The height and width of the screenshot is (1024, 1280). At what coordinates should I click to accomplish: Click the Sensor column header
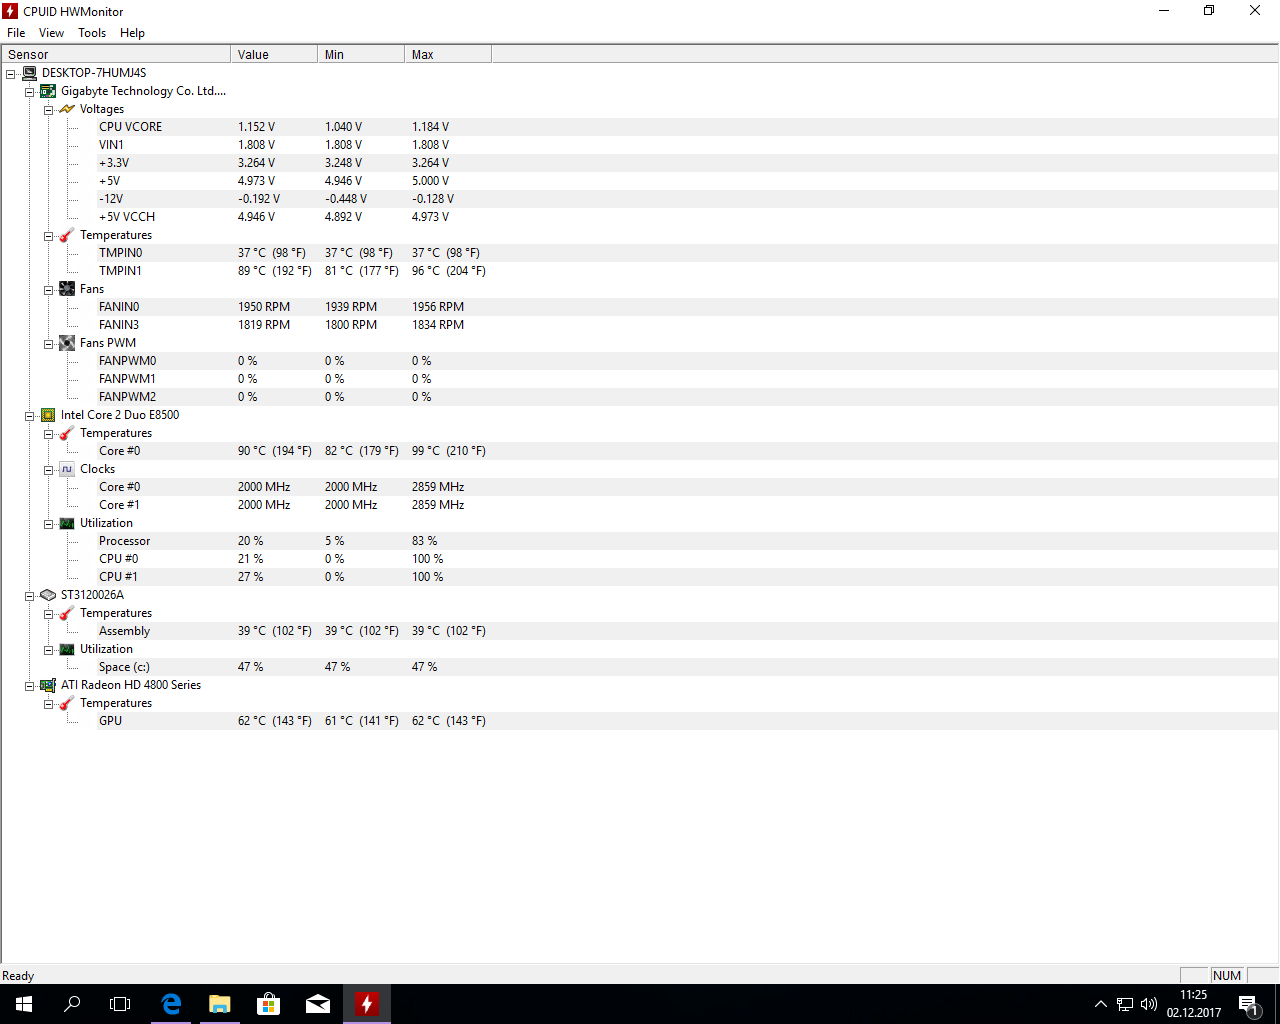[x=116, y=54]
